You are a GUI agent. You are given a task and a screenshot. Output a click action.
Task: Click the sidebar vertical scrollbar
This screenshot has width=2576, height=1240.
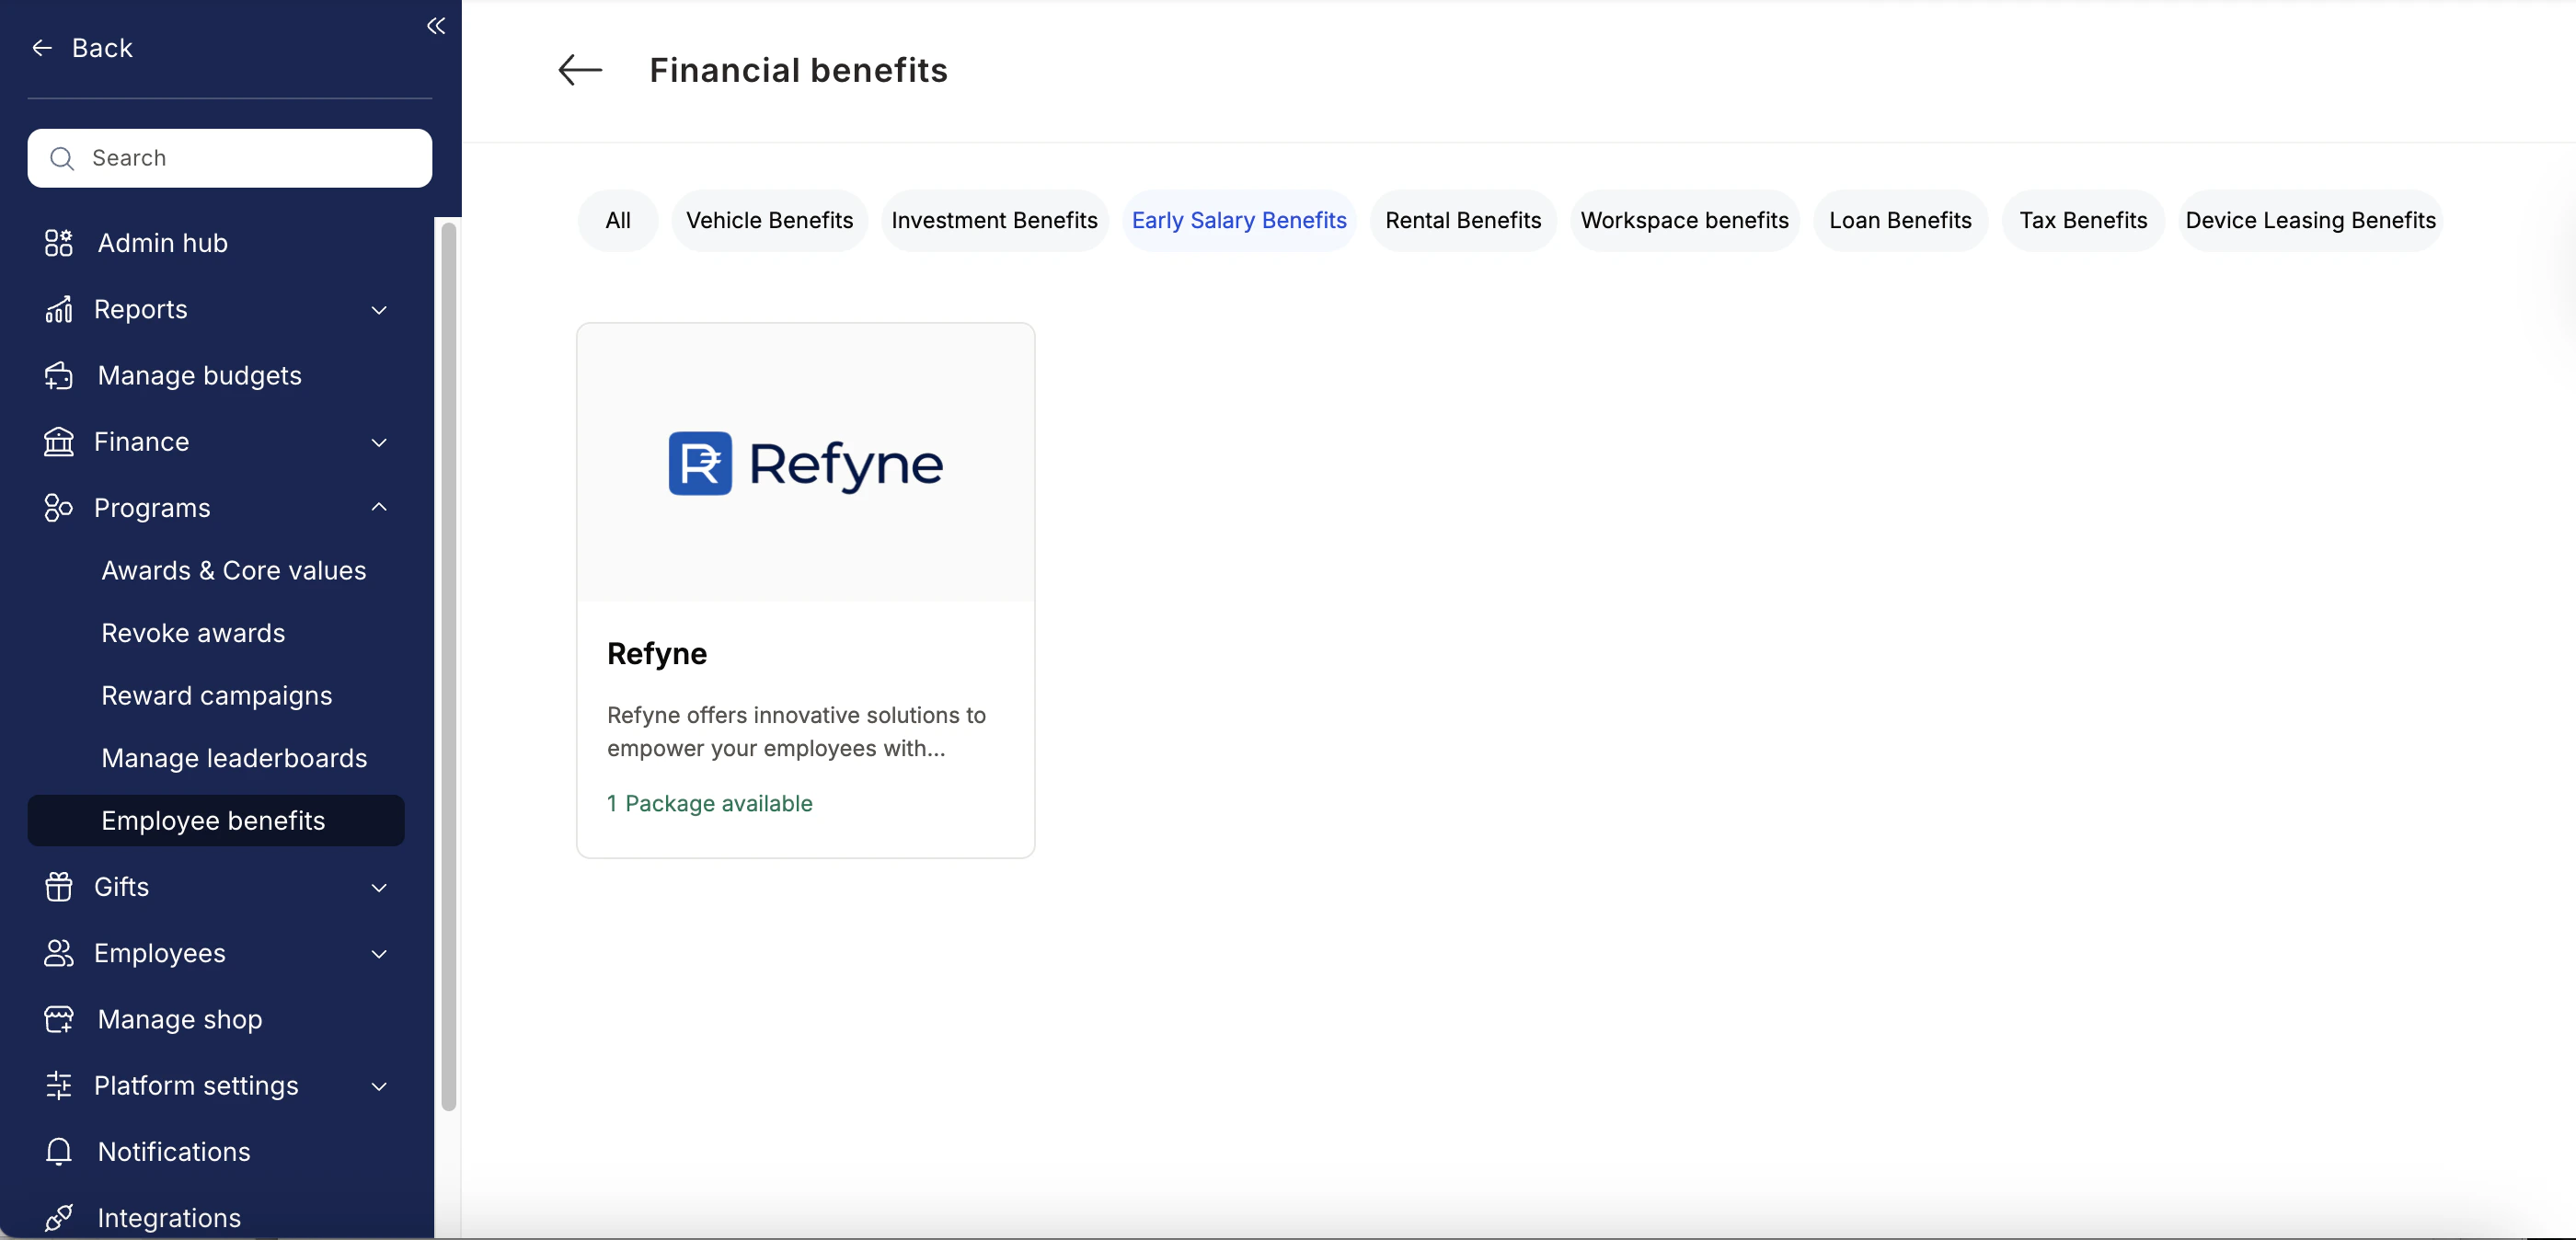coord(448,666)
